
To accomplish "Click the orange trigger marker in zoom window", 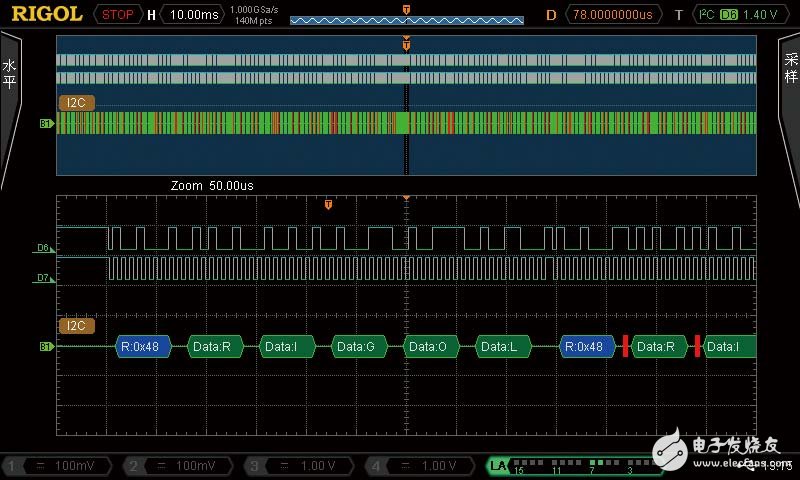I will 328,205.
